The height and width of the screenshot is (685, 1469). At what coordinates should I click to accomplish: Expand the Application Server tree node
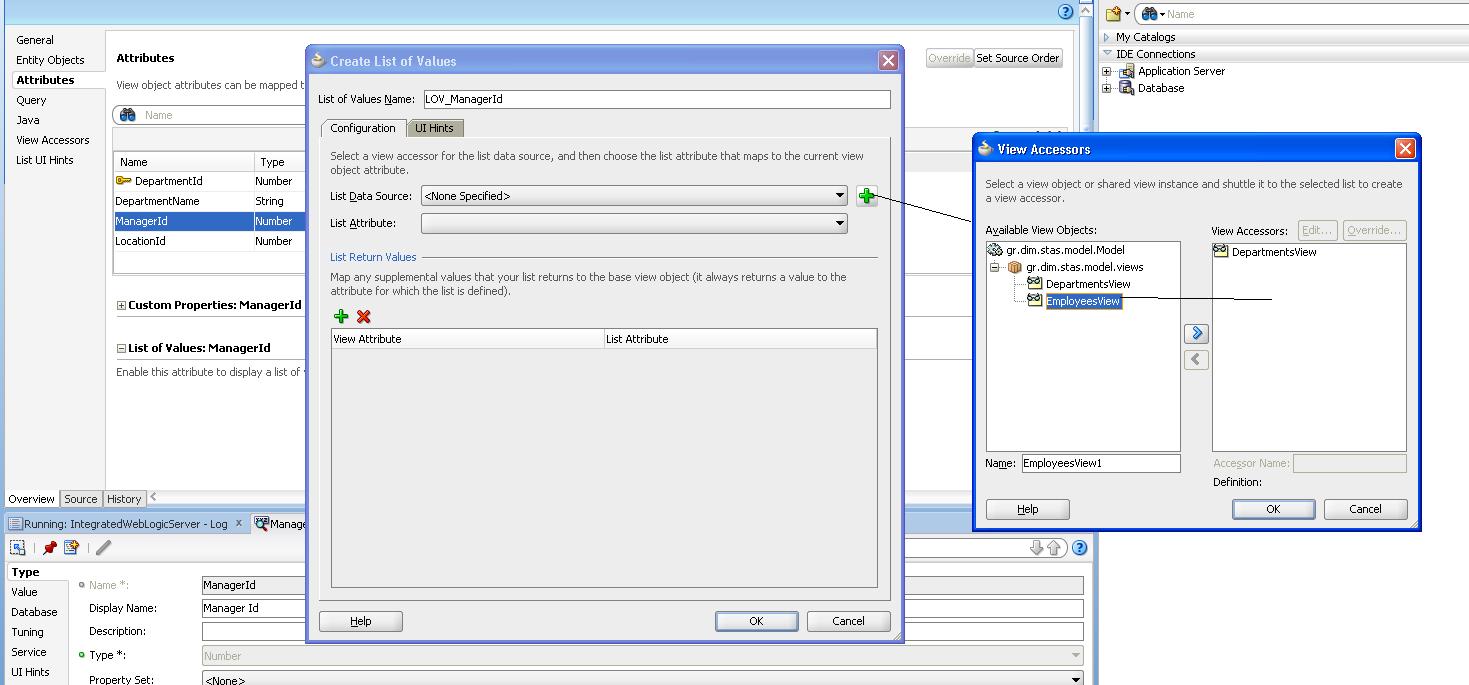point(1104,70)
